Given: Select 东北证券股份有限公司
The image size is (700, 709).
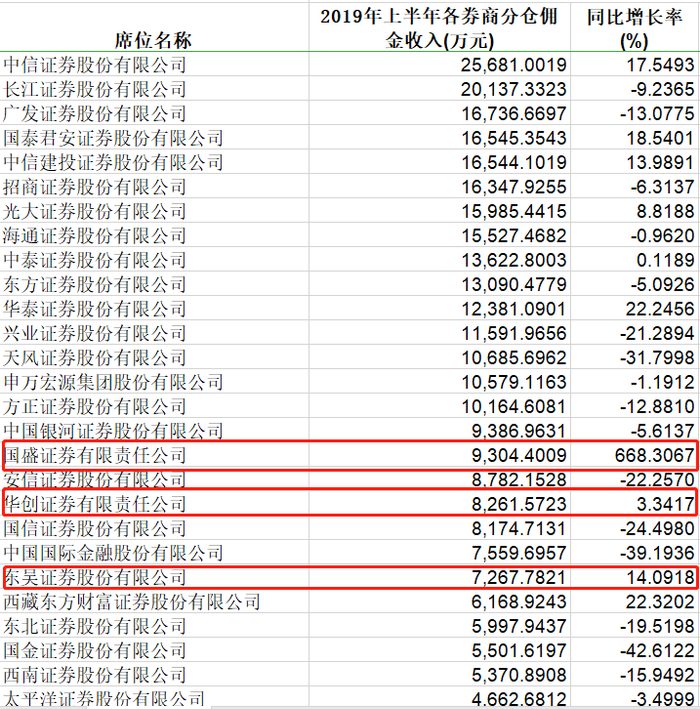Looking at the screenshot, I should [95, 626].
